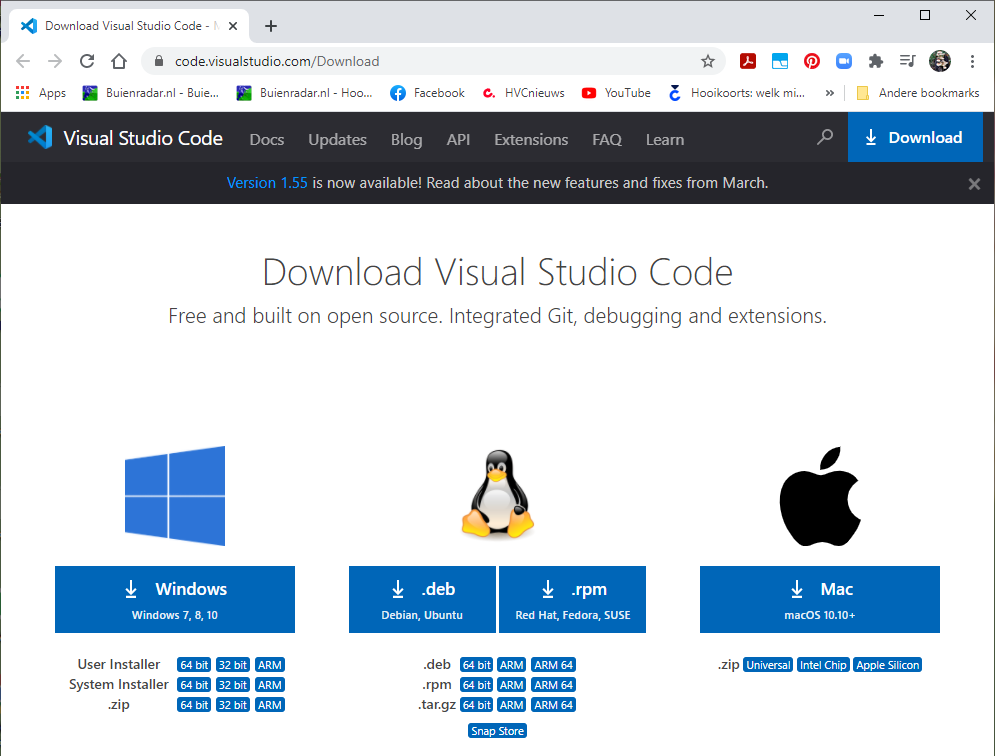Select User Installer ARM
This screenshot has height=756, width=995.
coord(270,665)
